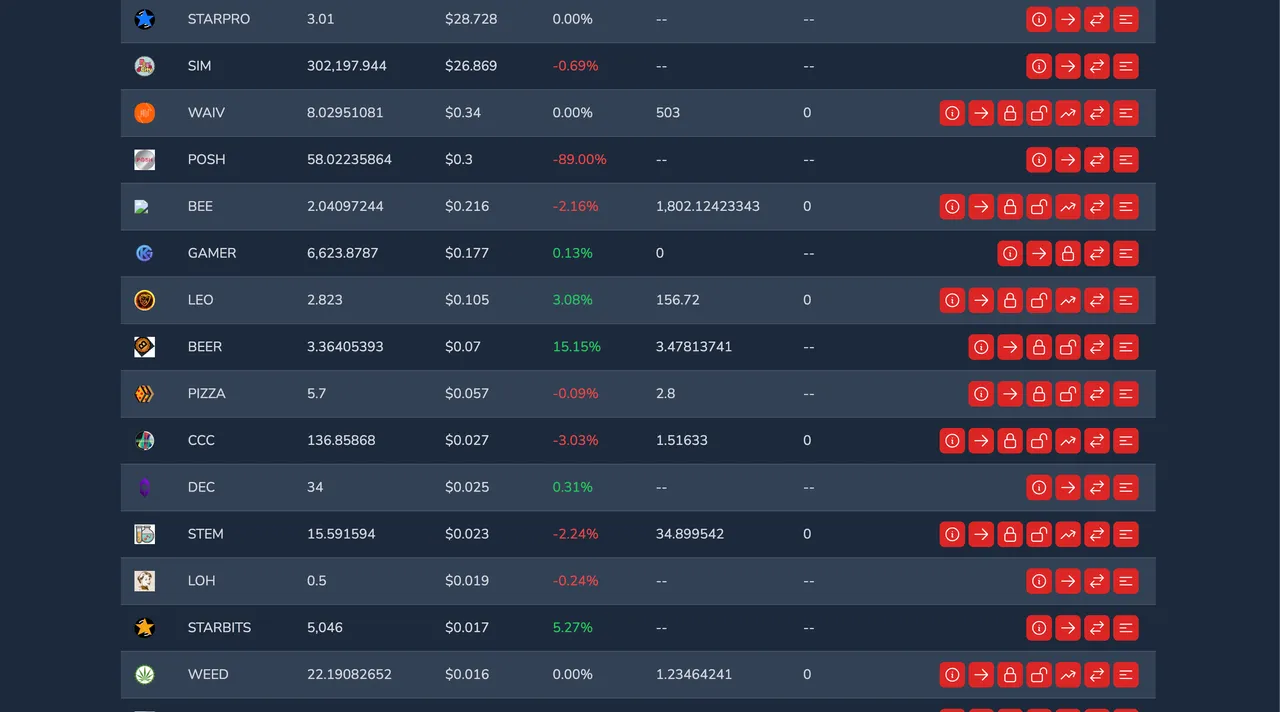Click the swap arrows icon for BEE
1280x712 pixels.
coord(1097,207)
